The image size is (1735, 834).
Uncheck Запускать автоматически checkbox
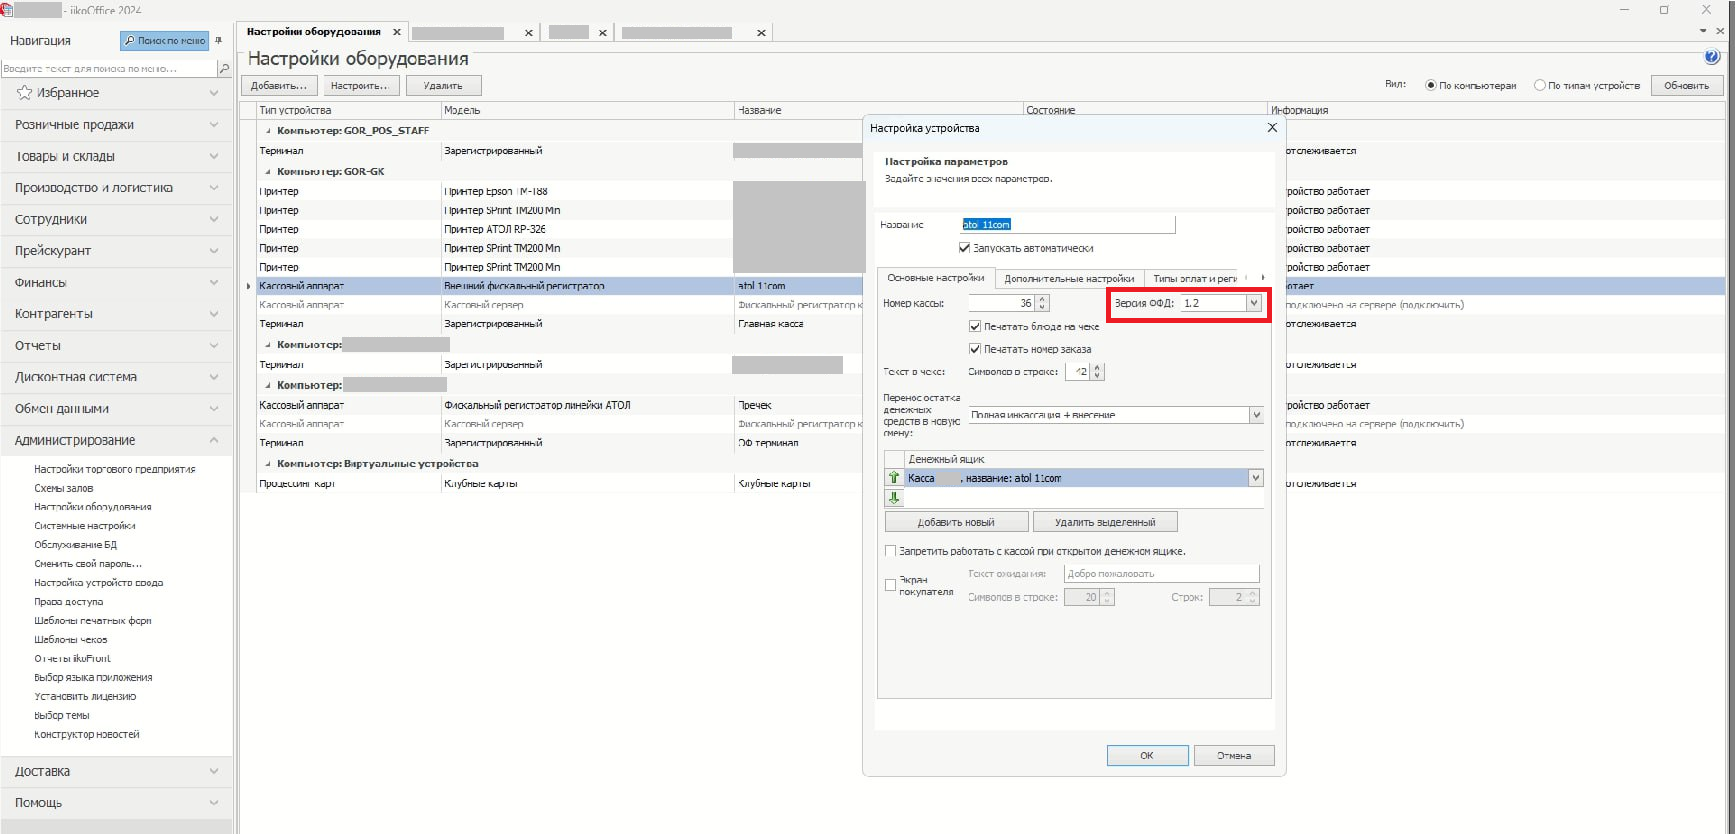click(x=965, y=248)
